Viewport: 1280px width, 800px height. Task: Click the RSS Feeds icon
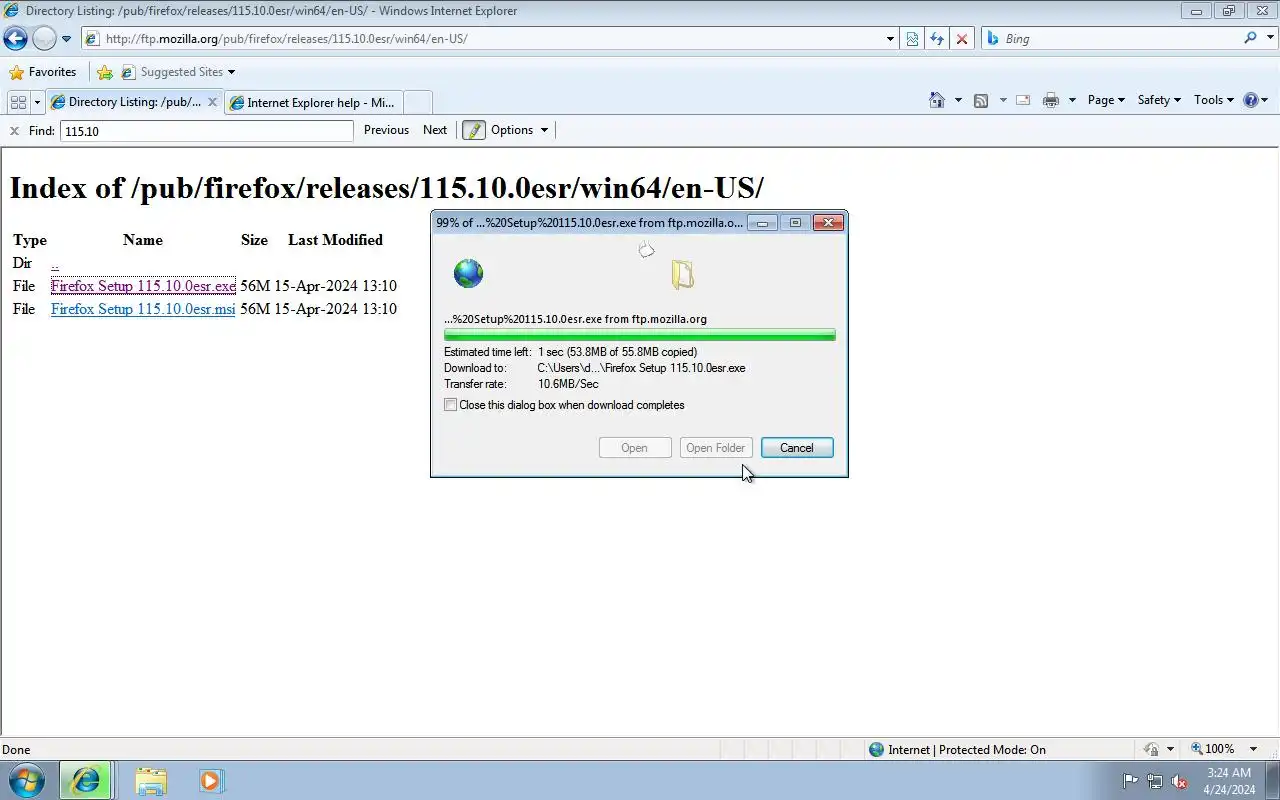(981, 100)
